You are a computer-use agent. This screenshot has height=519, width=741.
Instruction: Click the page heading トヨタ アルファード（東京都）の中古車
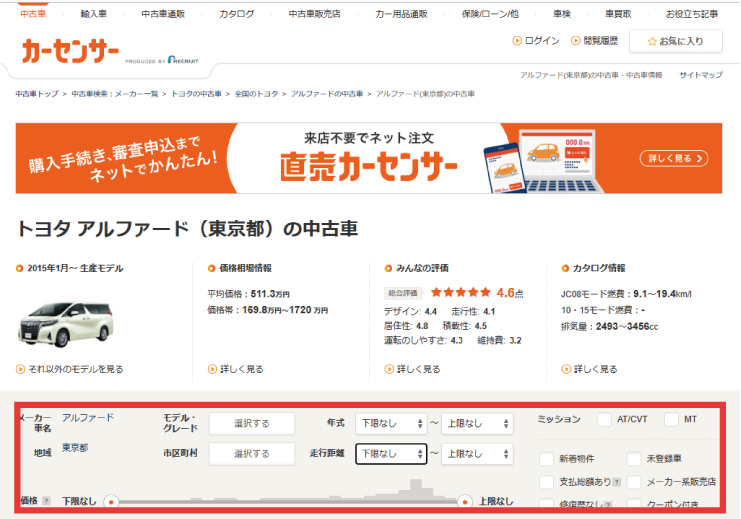(x=187, y=229)
